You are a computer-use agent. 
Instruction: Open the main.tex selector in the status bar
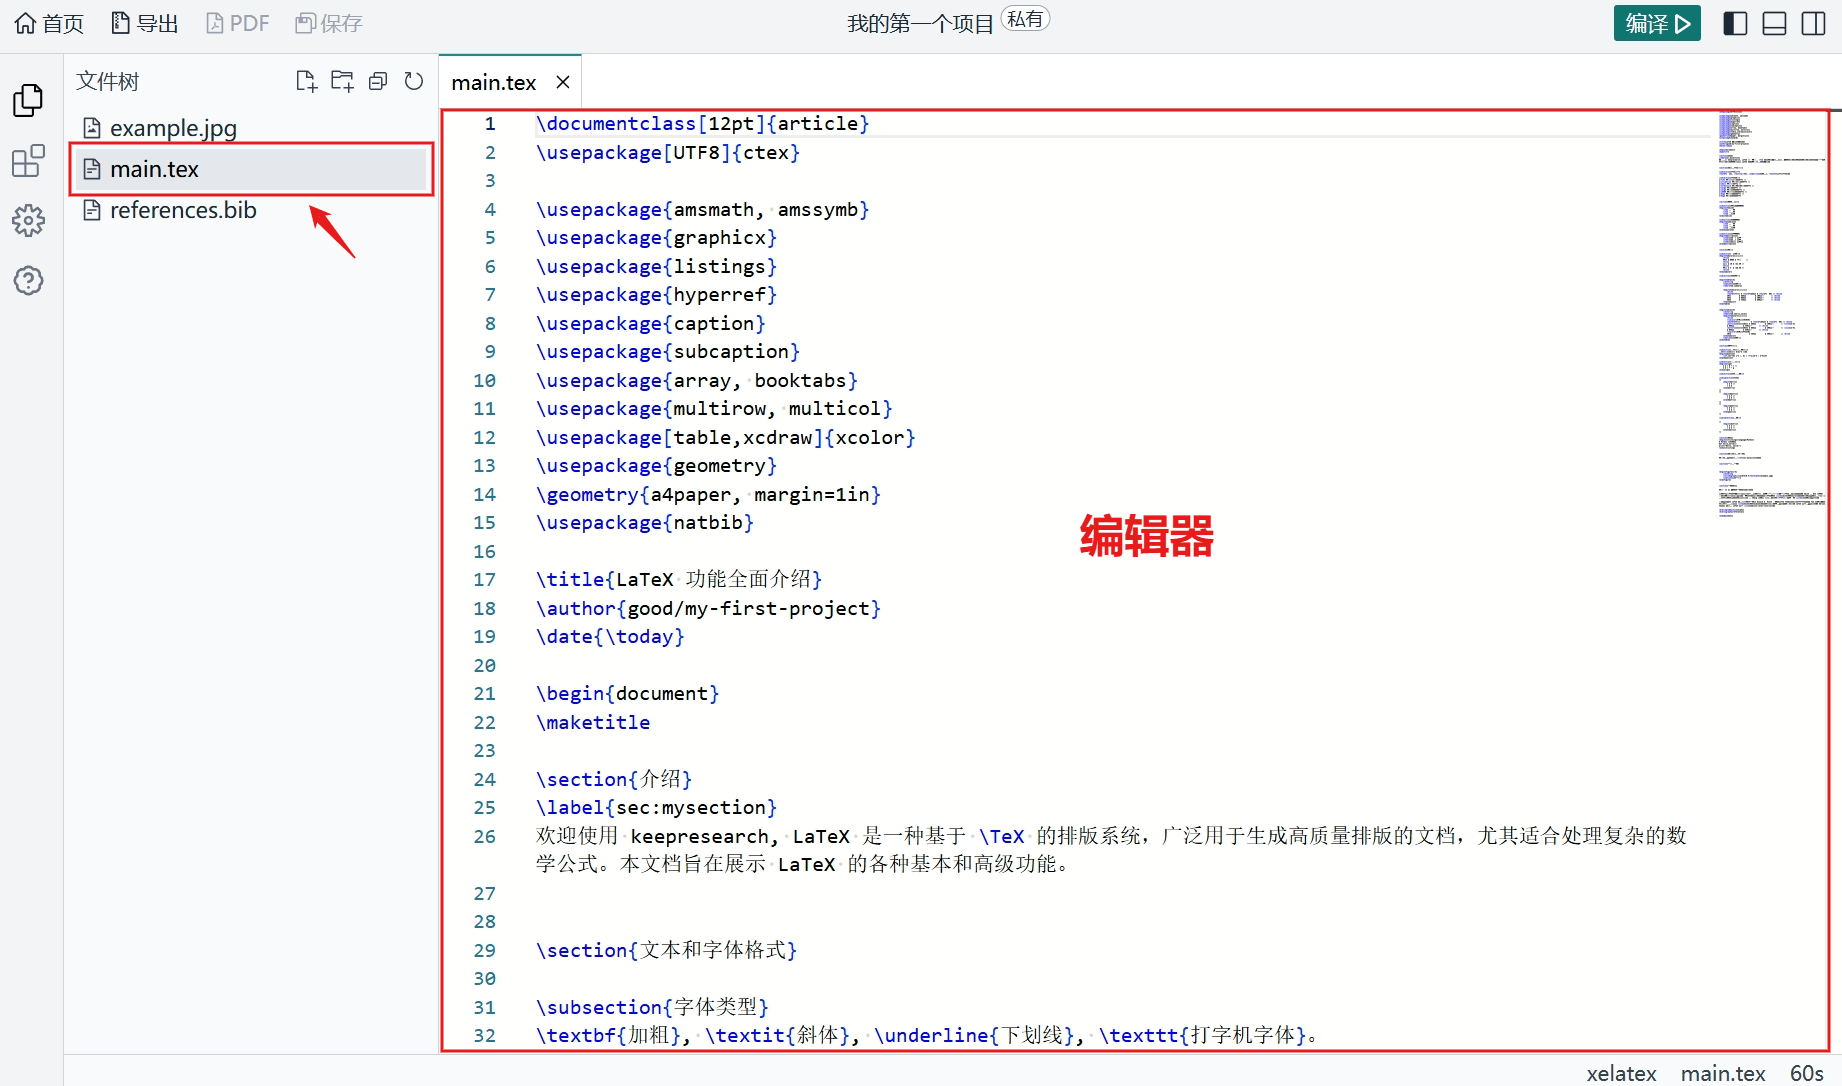click(x=1723, y=1073)
